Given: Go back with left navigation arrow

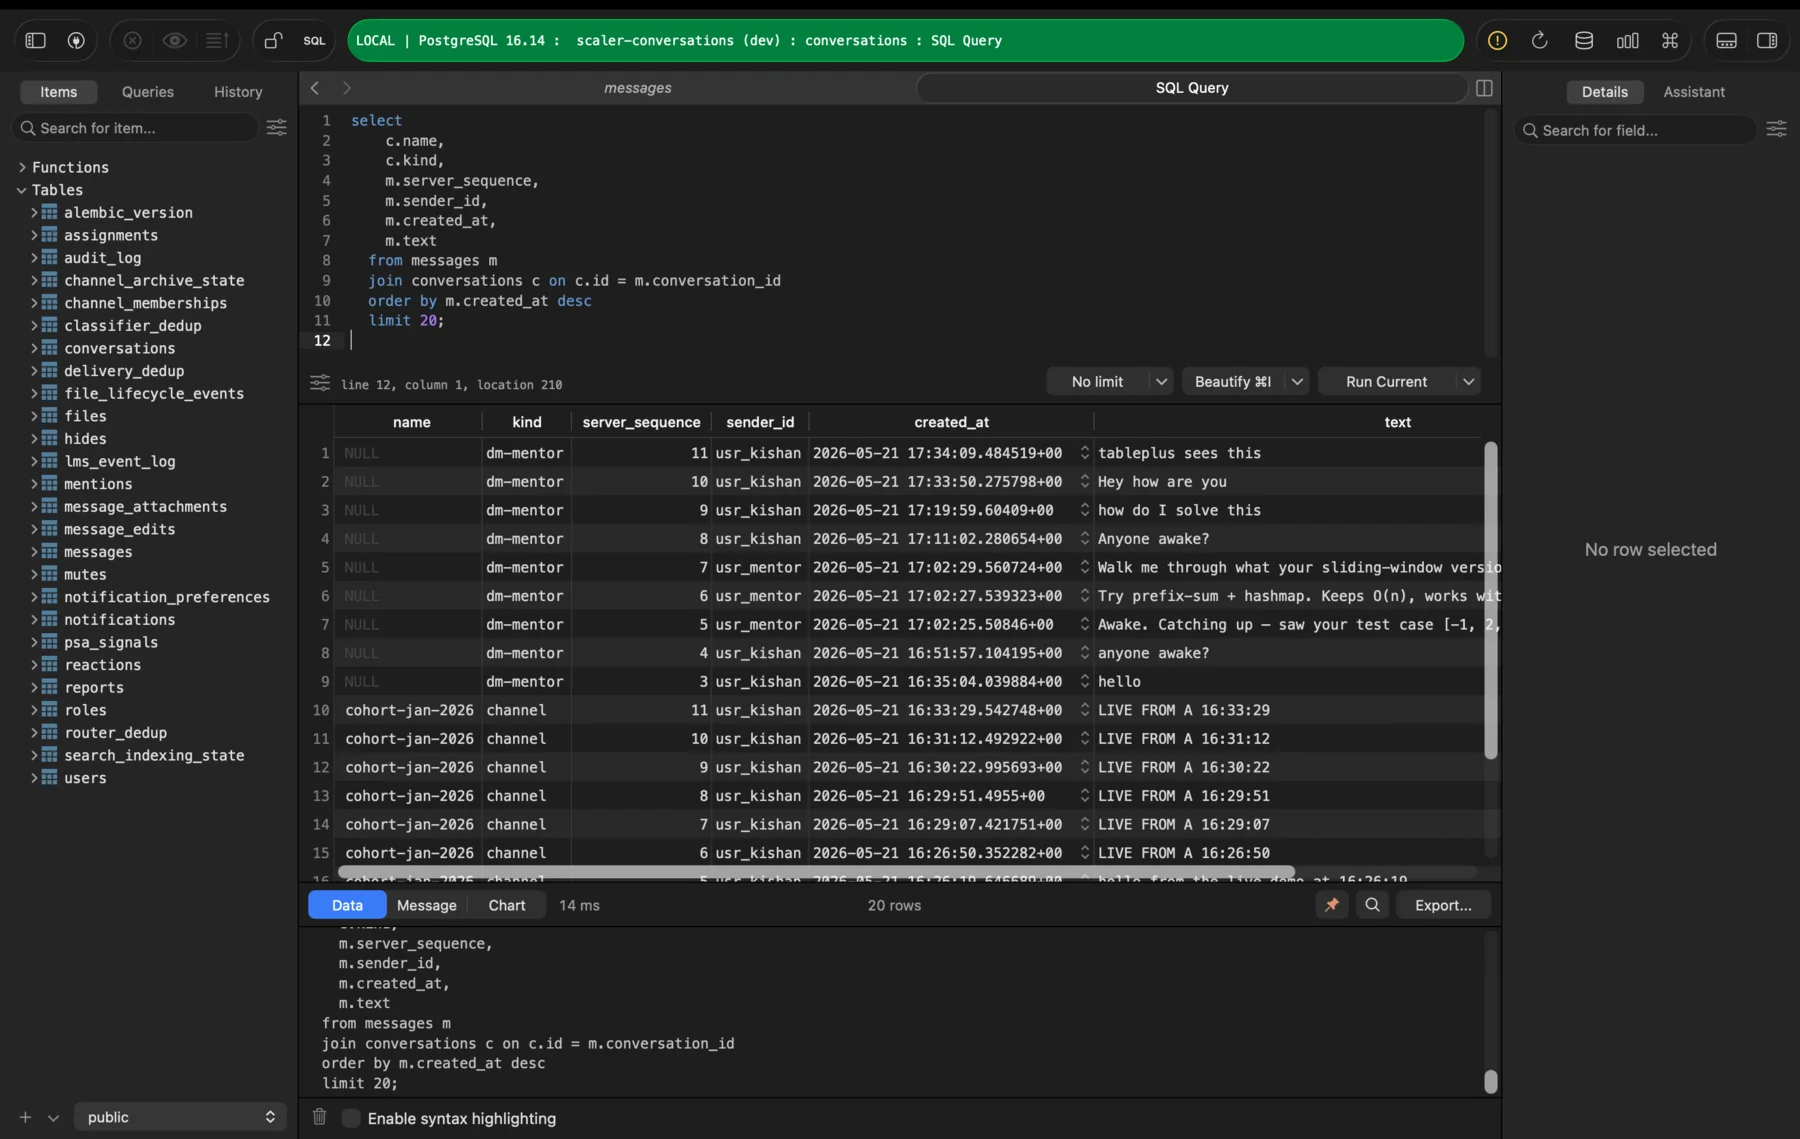Looking at the screenshot, I should (315, 88).
